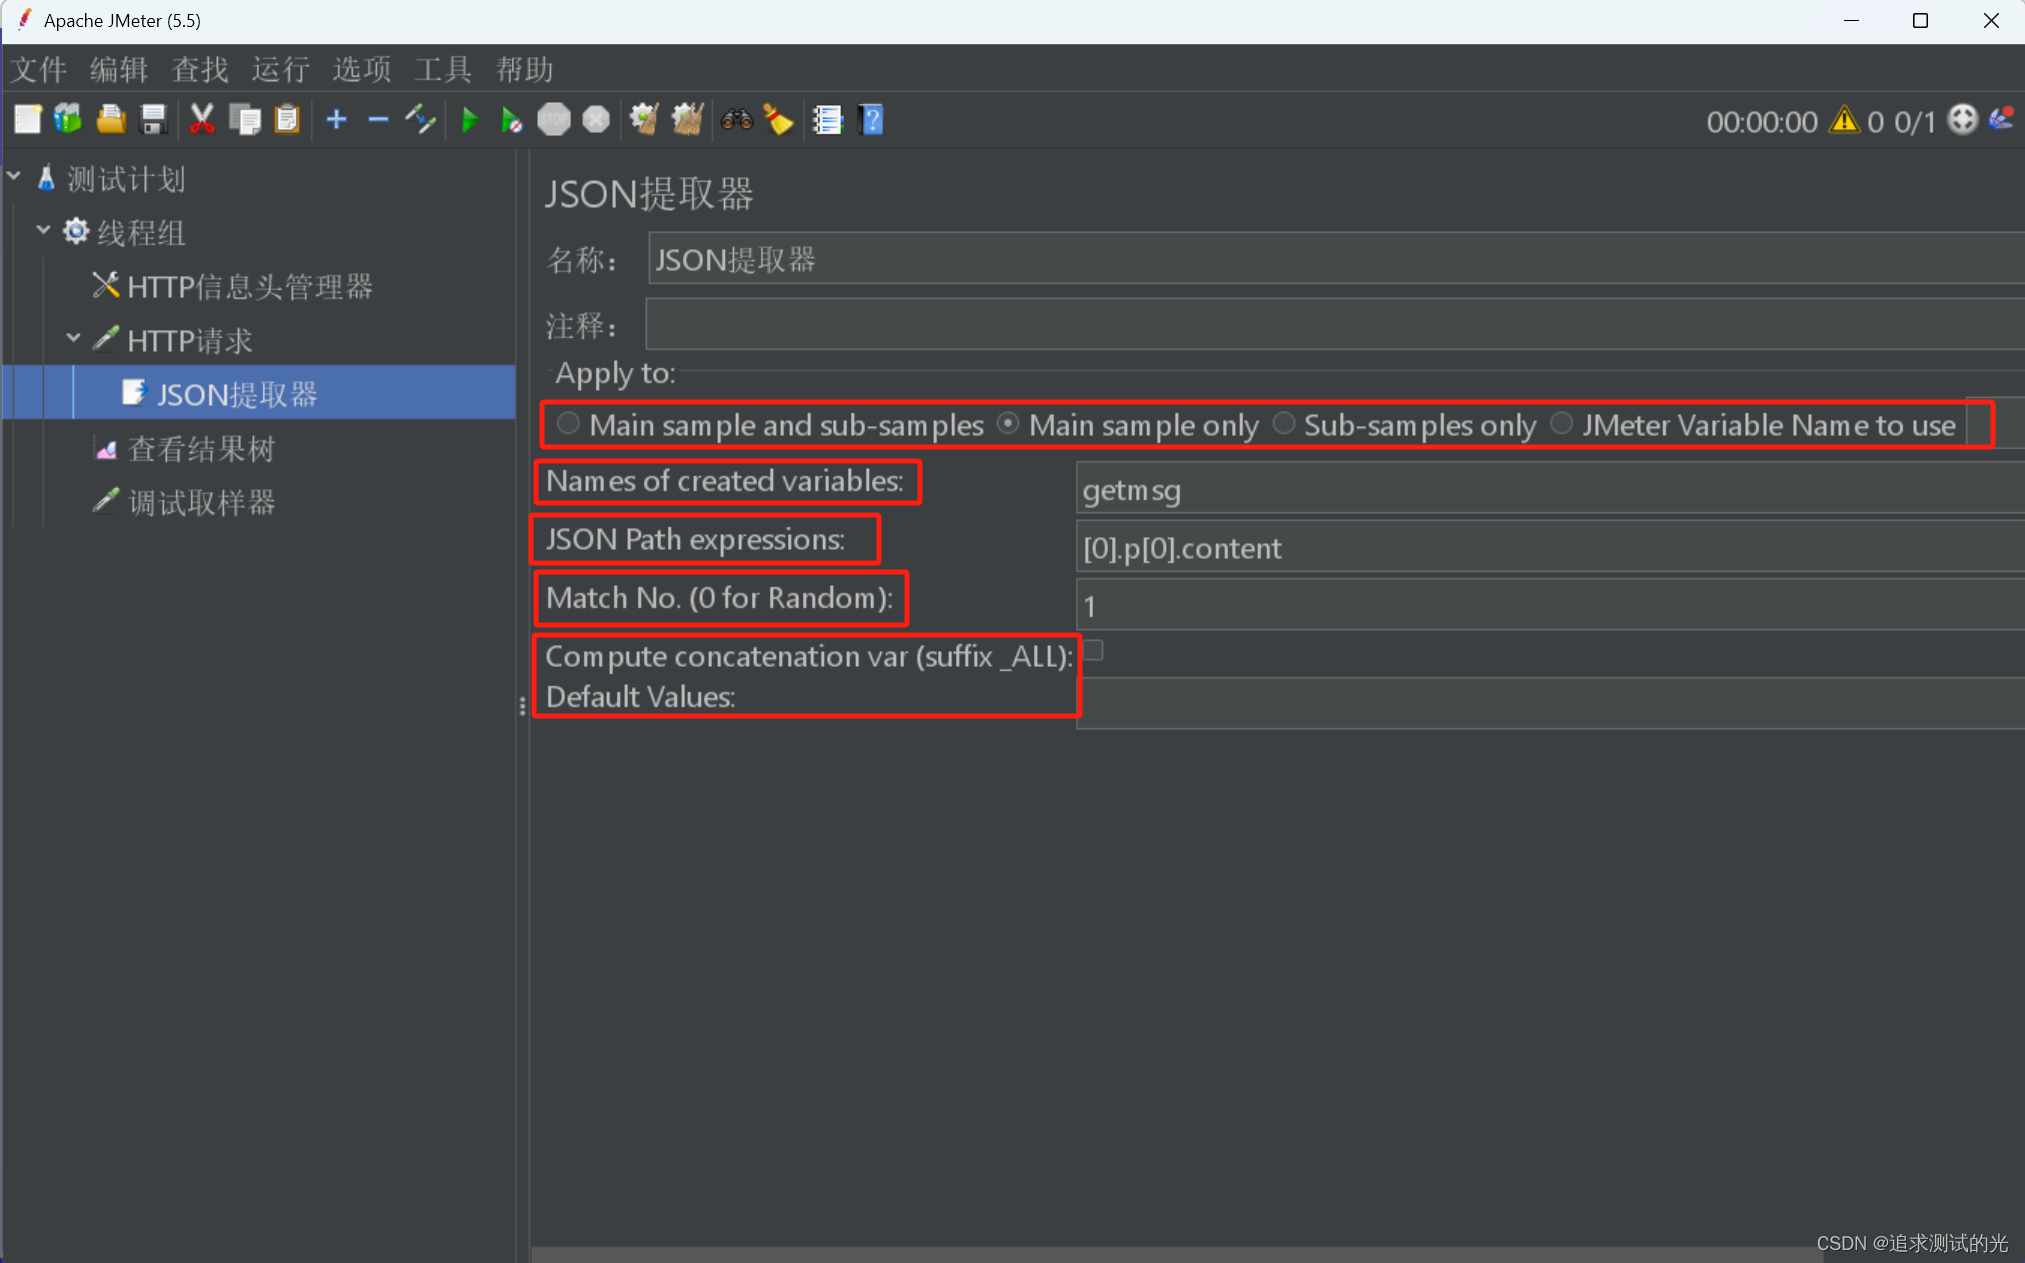This screenshot has height=1263, width=2025.
Task: Click the Copy icon in toolbar
Action: (x=244, y=120)
